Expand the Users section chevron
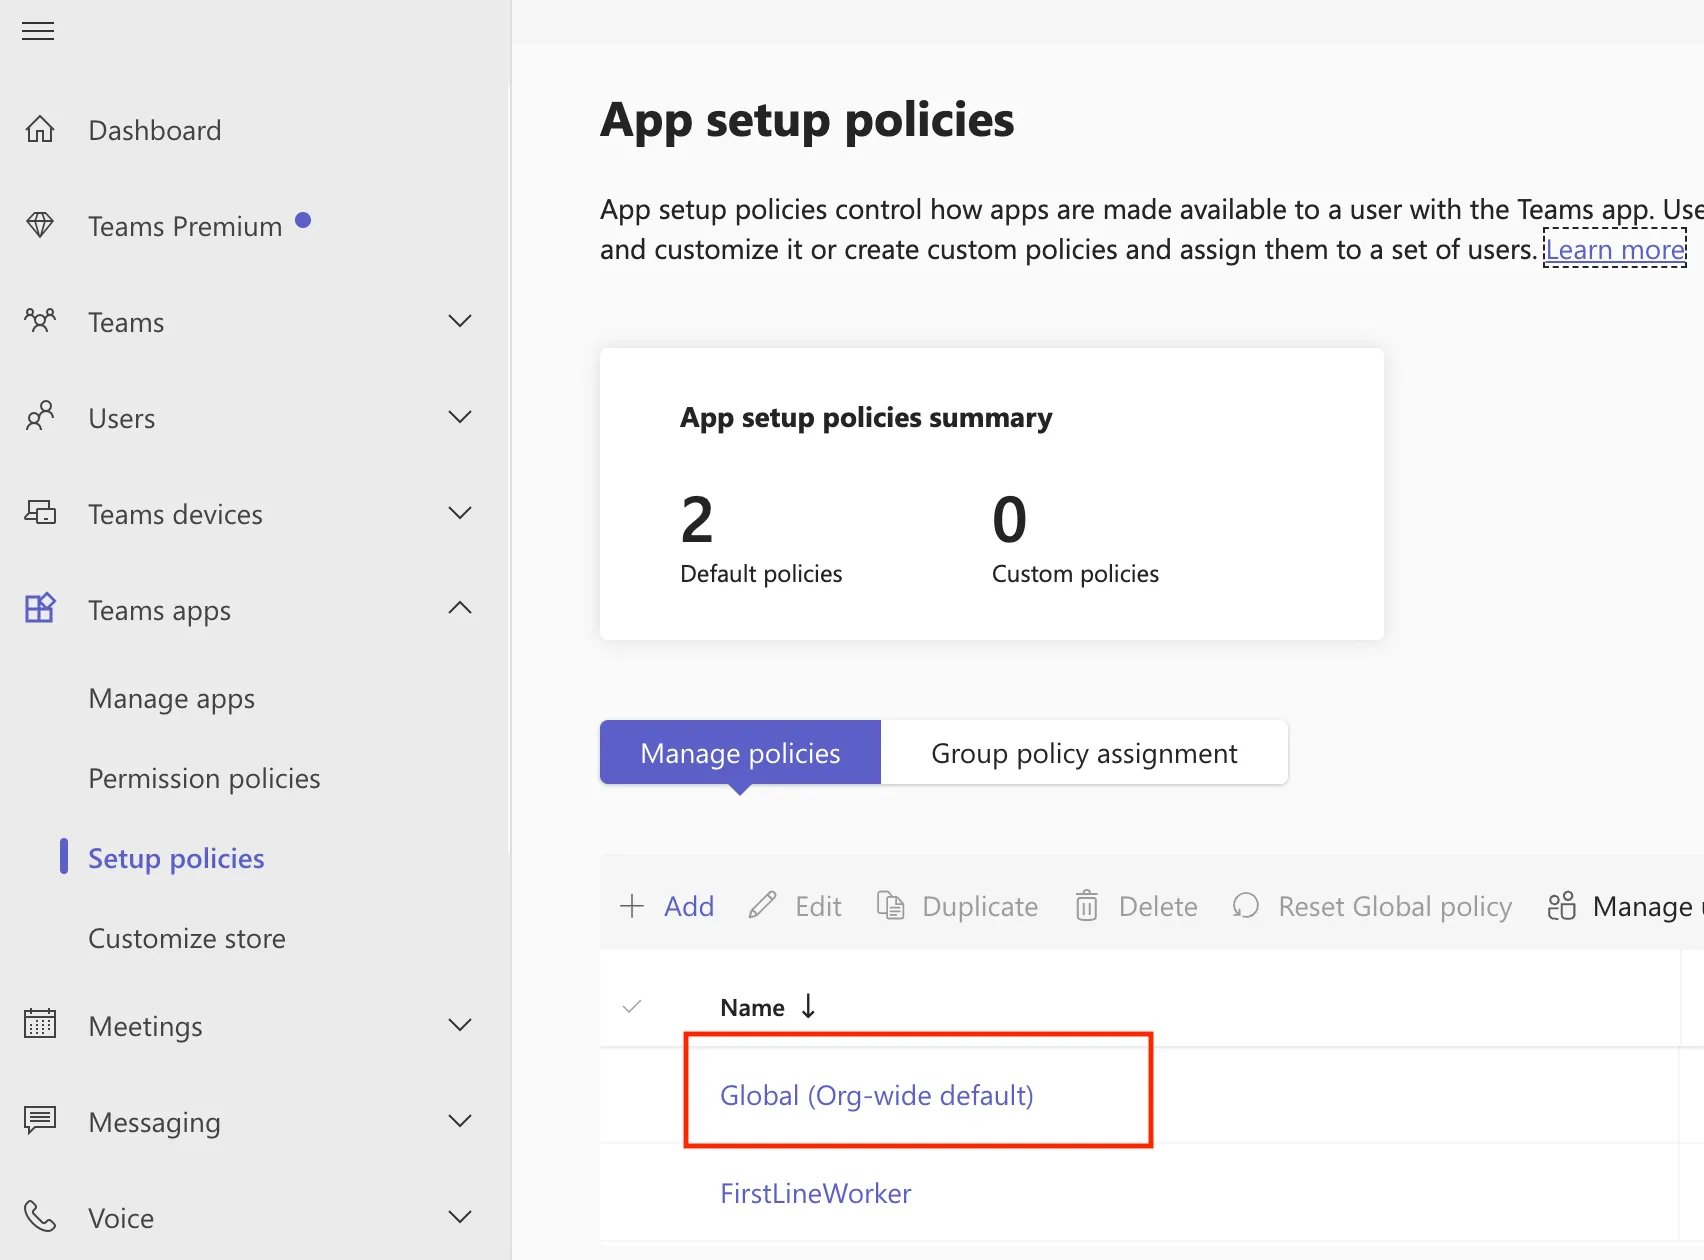The image size is (1704, 1260). 460,417
